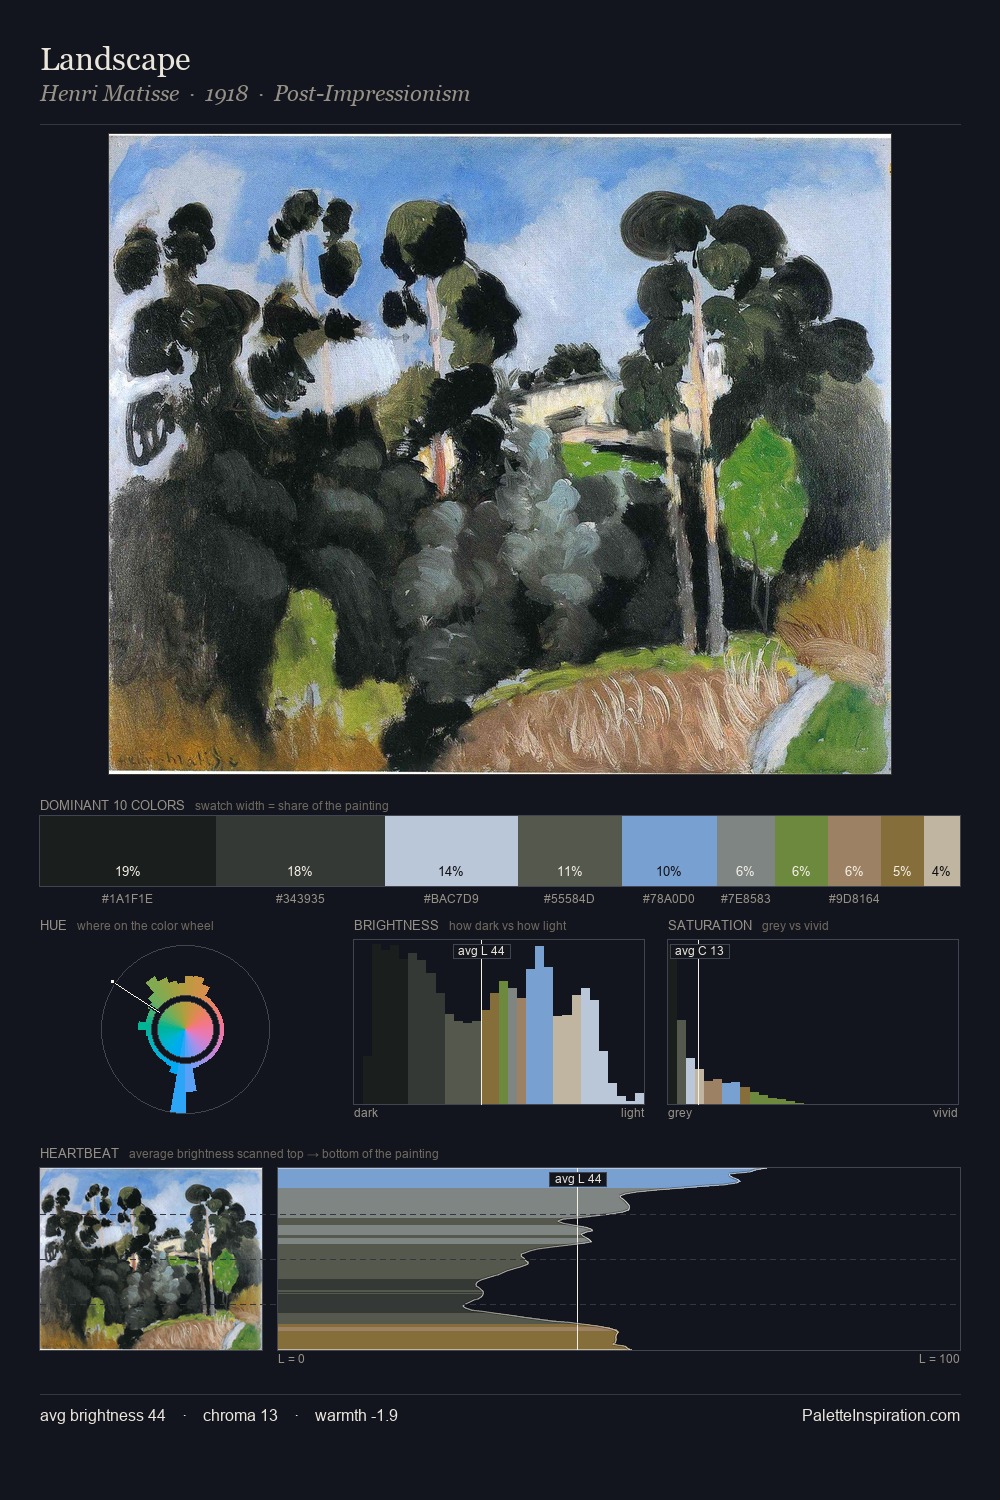Click hex code #78A0D0
Screen dimensions: 1000x1500
pos(669,899)
